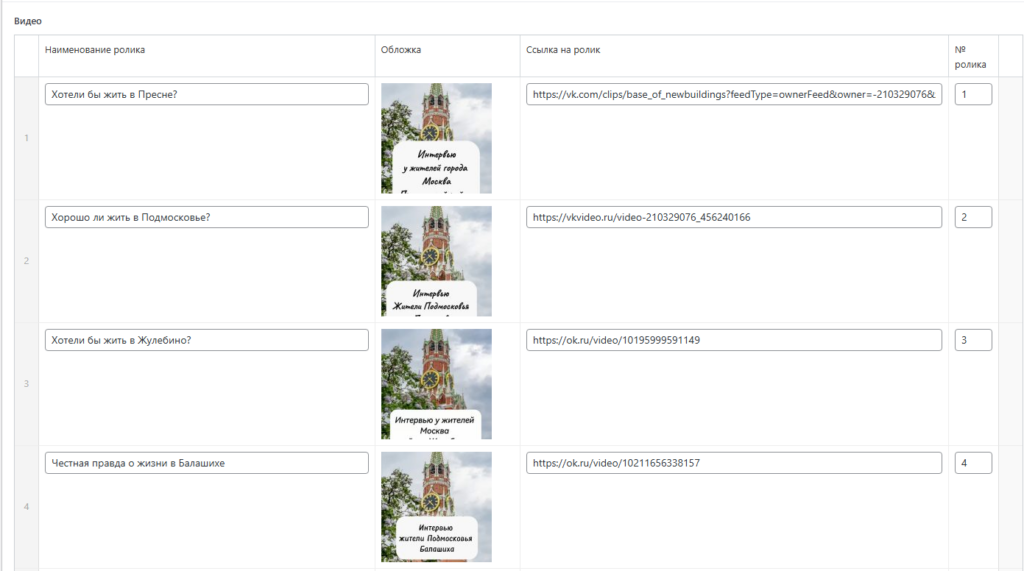The image size is (1024, 571).
Task: Focus the ok.ru/video/10211656338157 link field
Action: pos(733,463)
